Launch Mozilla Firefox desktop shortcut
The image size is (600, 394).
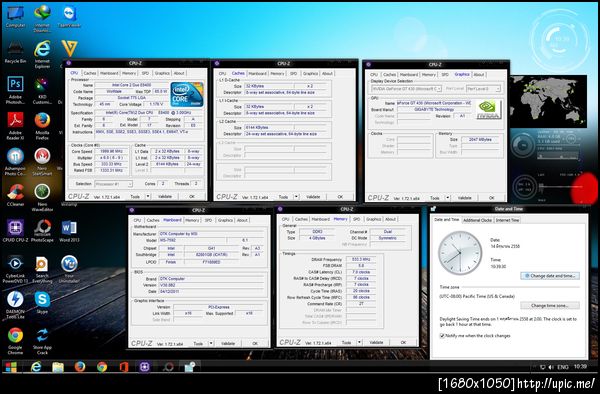click(42, 126)
